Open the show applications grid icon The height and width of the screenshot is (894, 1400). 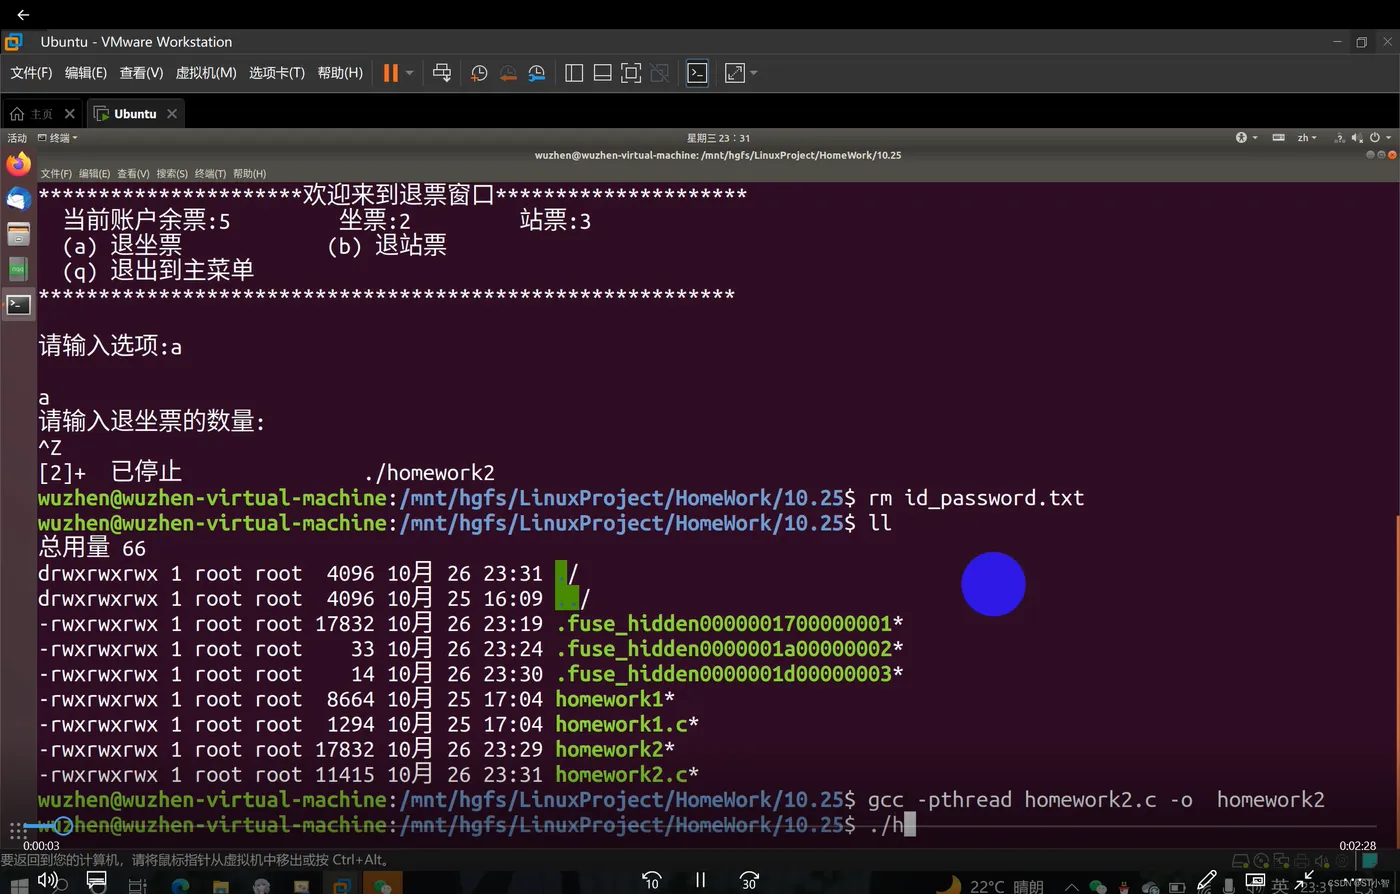pyautogui.click(x=17, y=831)
